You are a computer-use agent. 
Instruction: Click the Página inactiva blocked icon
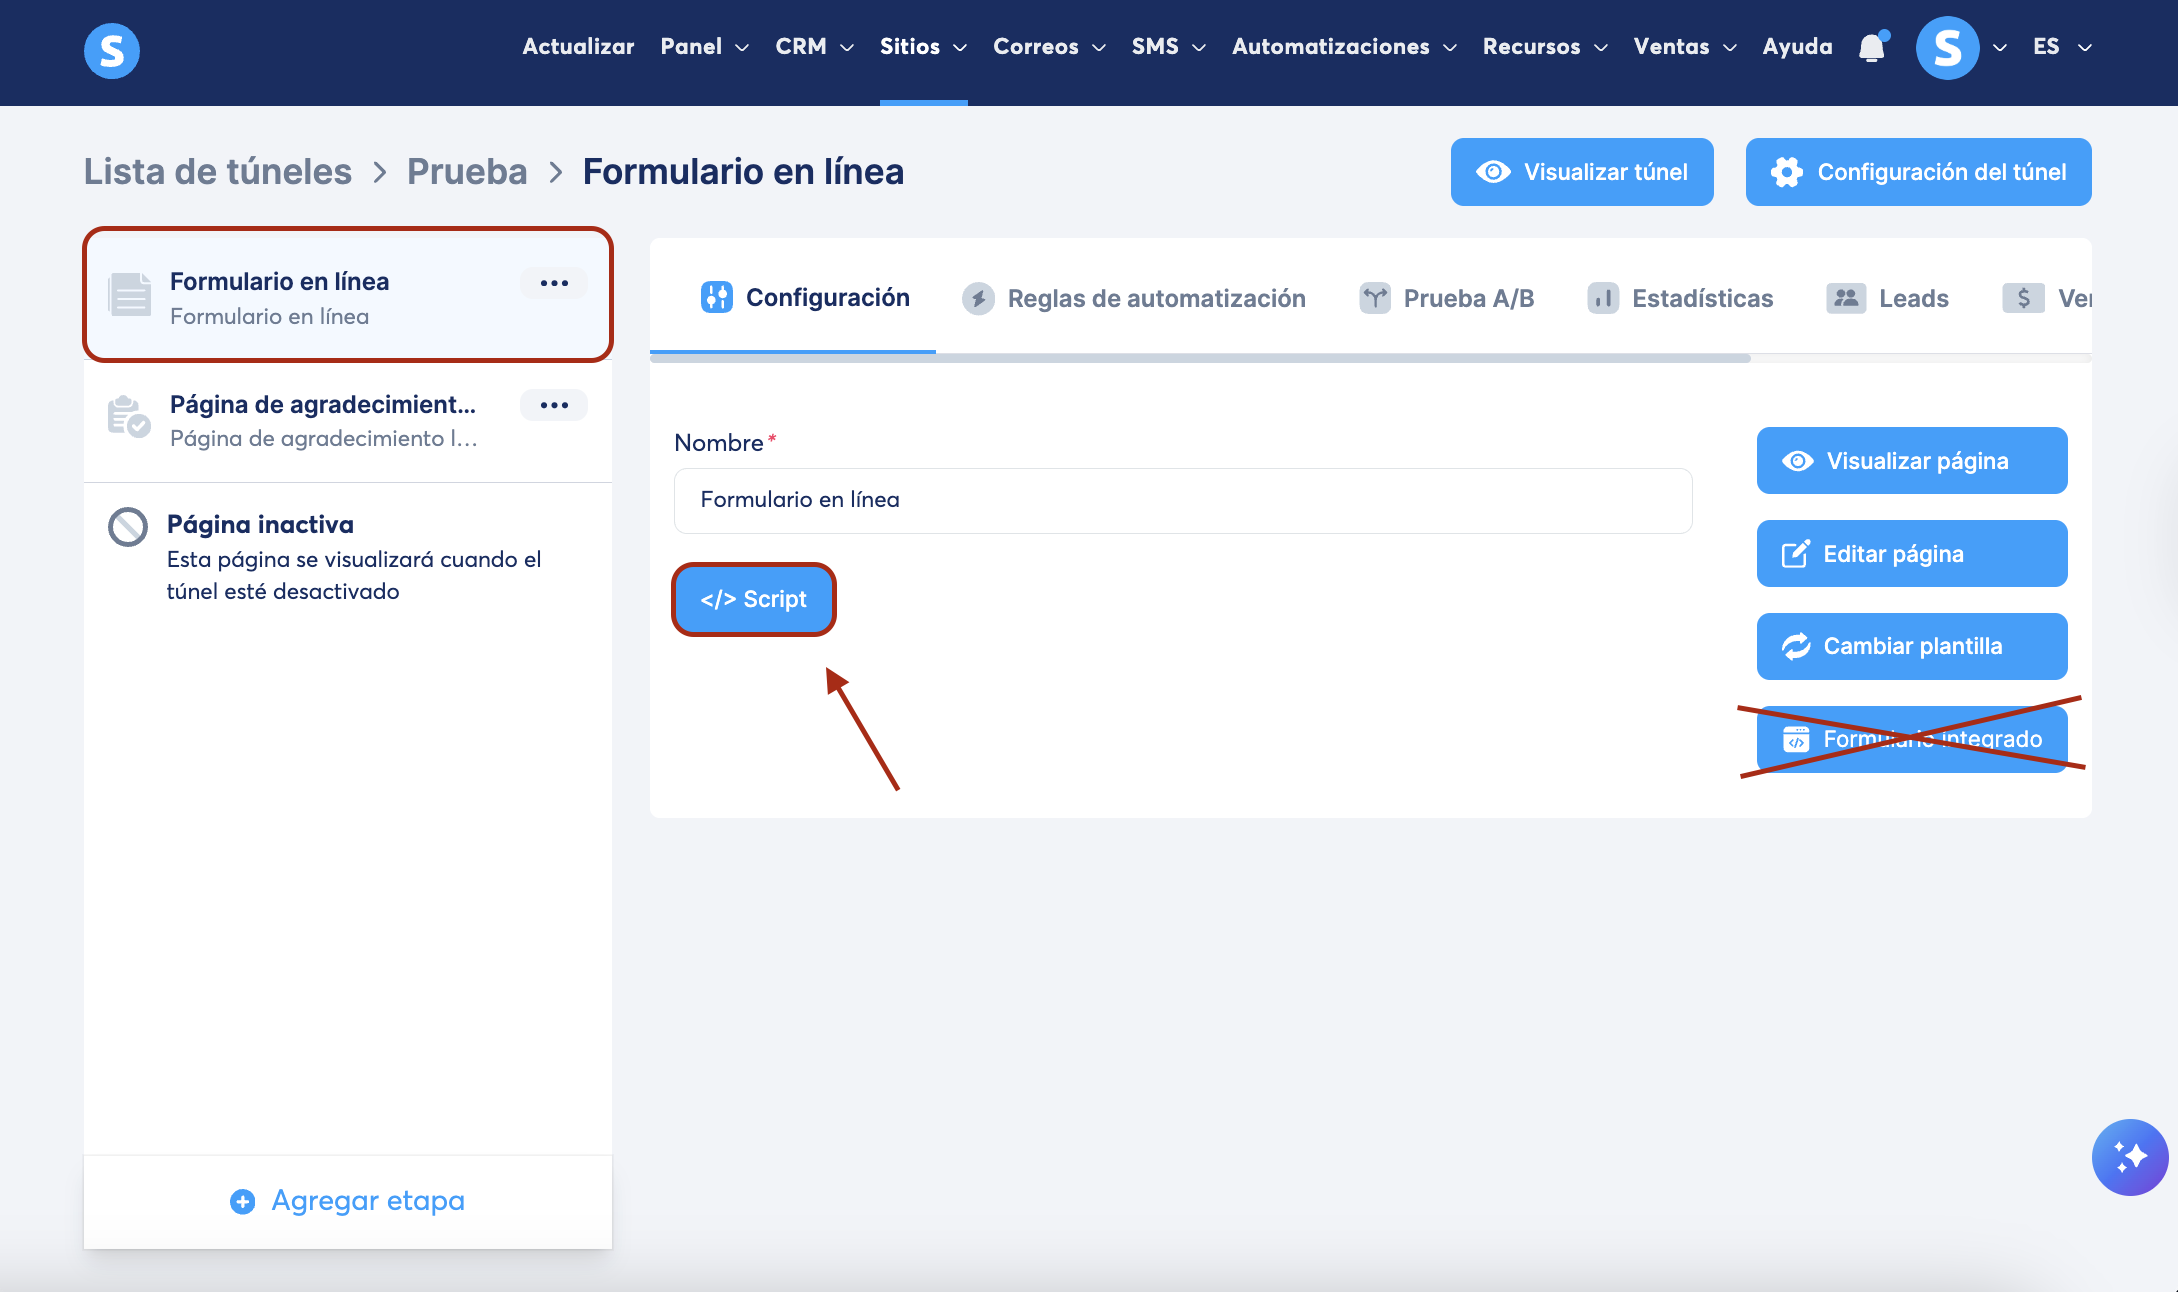tap(128, 526)
